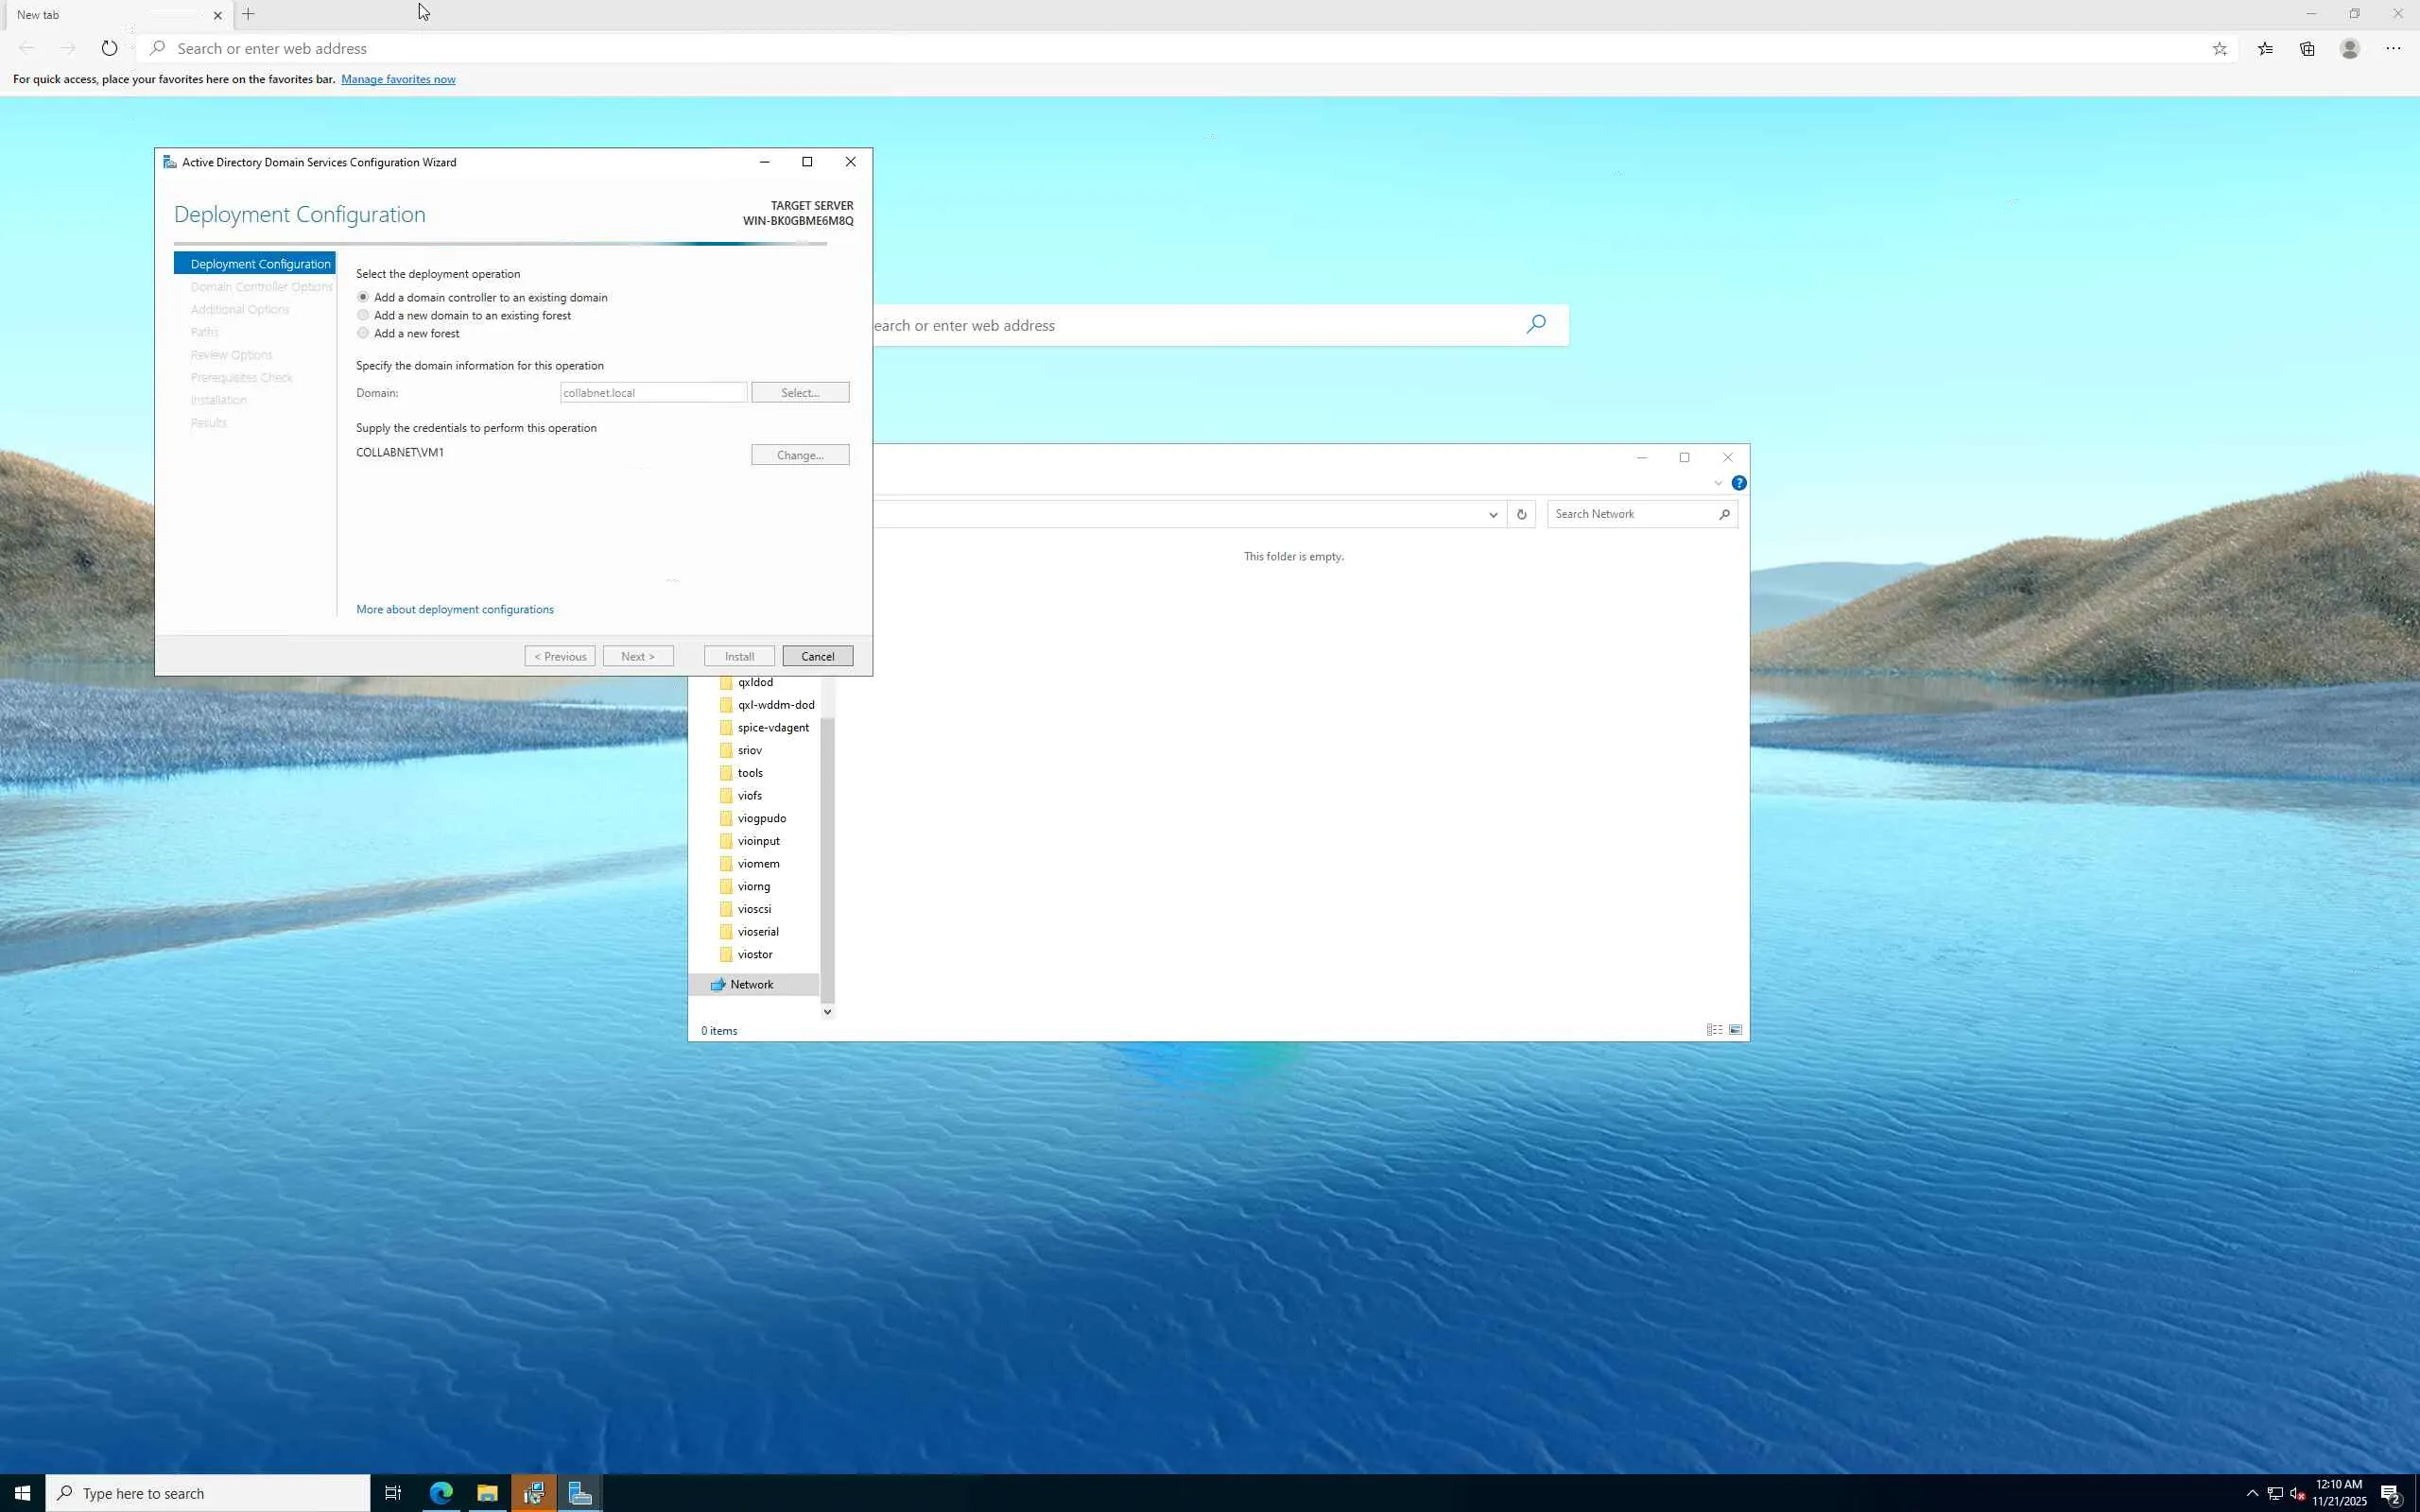
Task: Expand the File Explorer ribbon chevron
Action: pyautogui.click(x=1718, y=483)
